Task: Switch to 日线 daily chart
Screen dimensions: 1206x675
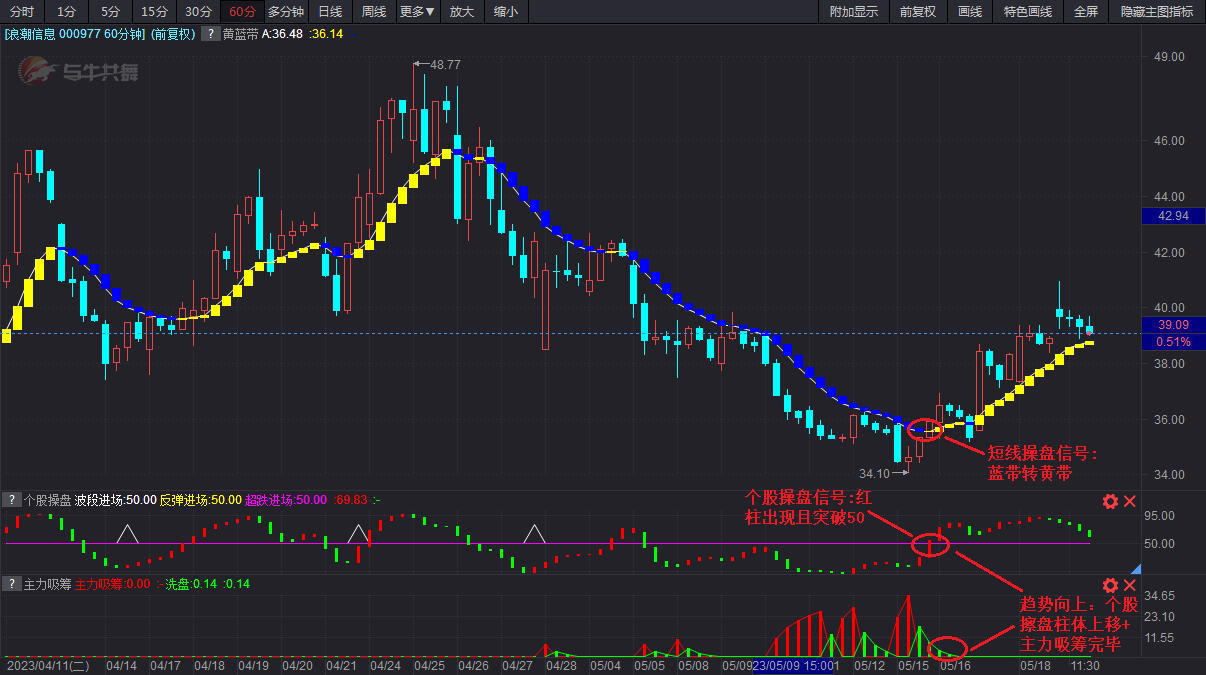Action: (330, 12)
